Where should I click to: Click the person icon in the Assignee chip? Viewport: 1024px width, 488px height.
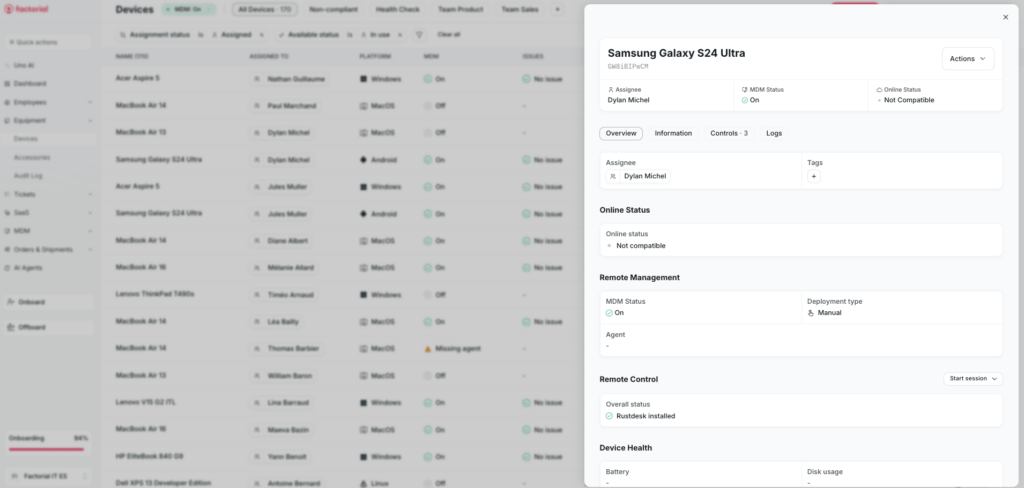point(613,176)
